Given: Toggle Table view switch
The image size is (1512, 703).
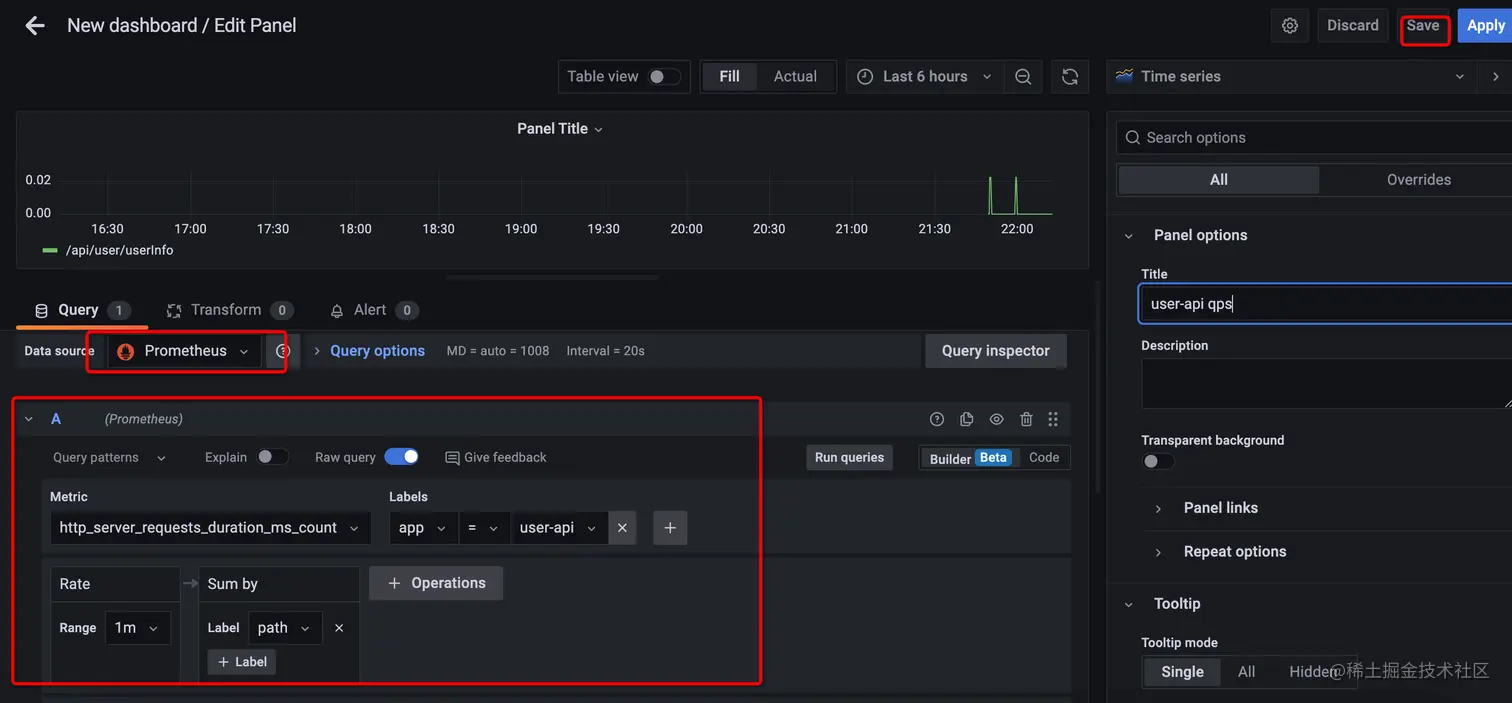Looking at the screenshot, I should coord(664,77).
